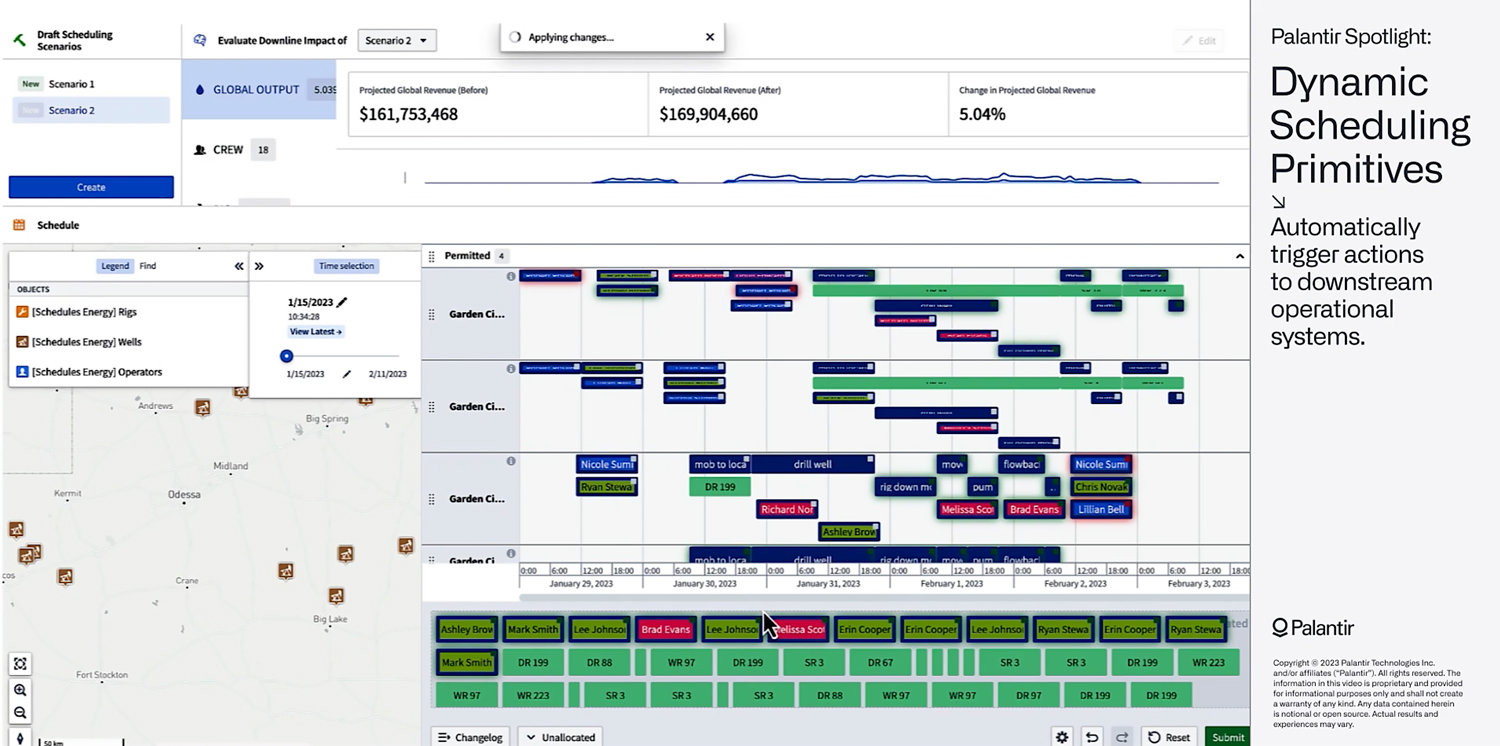Select the DR 67 unallocated block

pyautogui.click(x=880, y=662)
